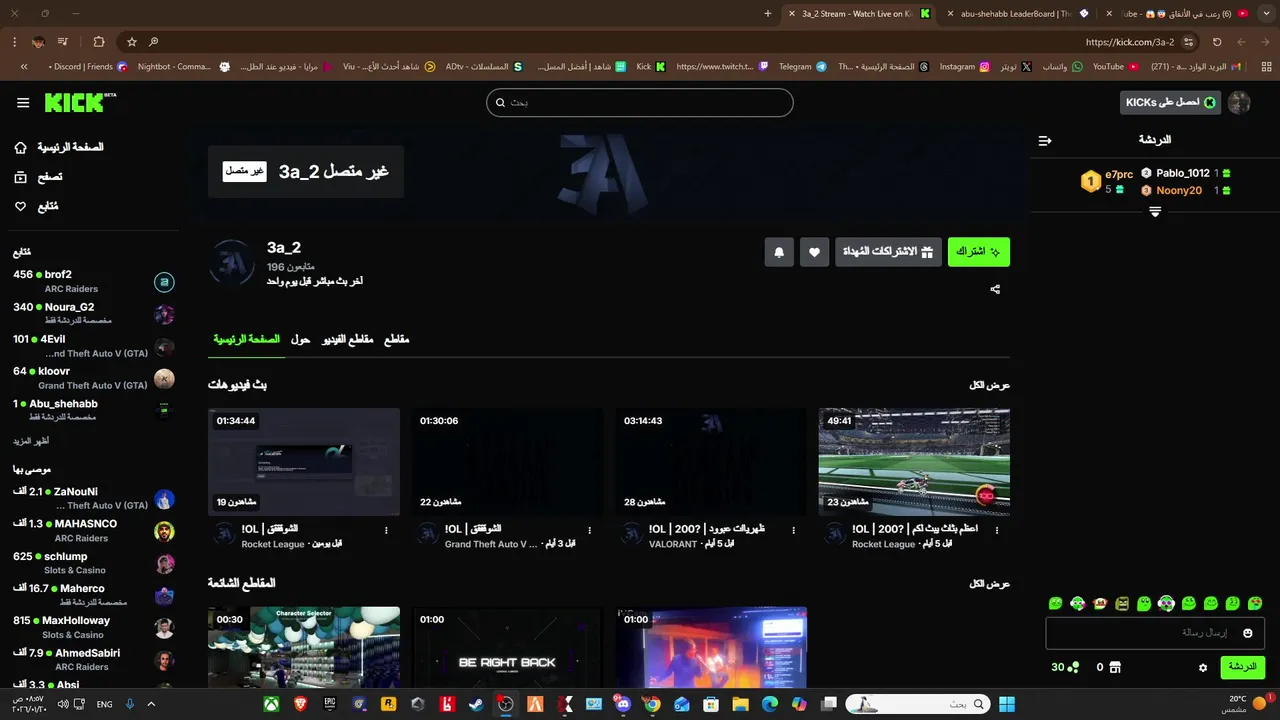Switch to the 'مقاطع الفيديو' tab
The width and height of the screenshot is (1280, 720).
point(347,340)
